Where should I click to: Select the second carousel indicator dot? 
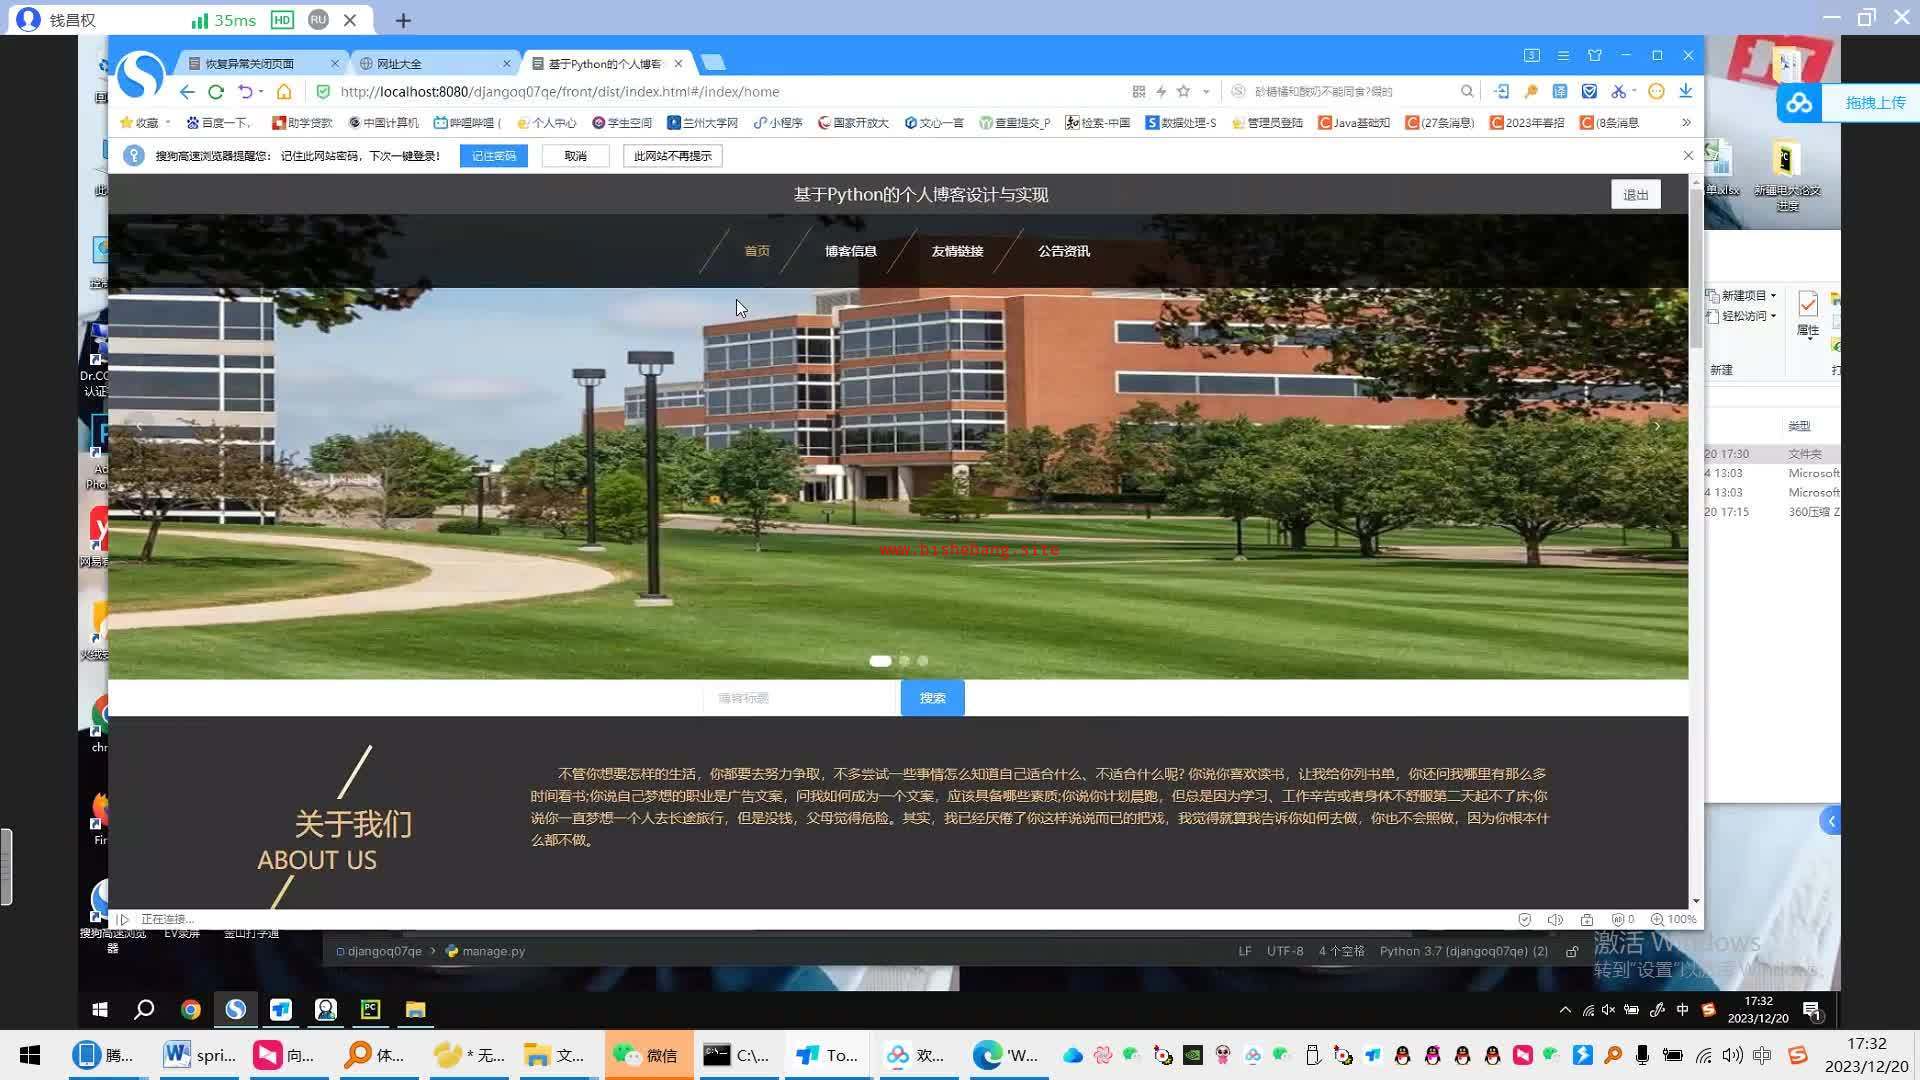coord(904,661)
